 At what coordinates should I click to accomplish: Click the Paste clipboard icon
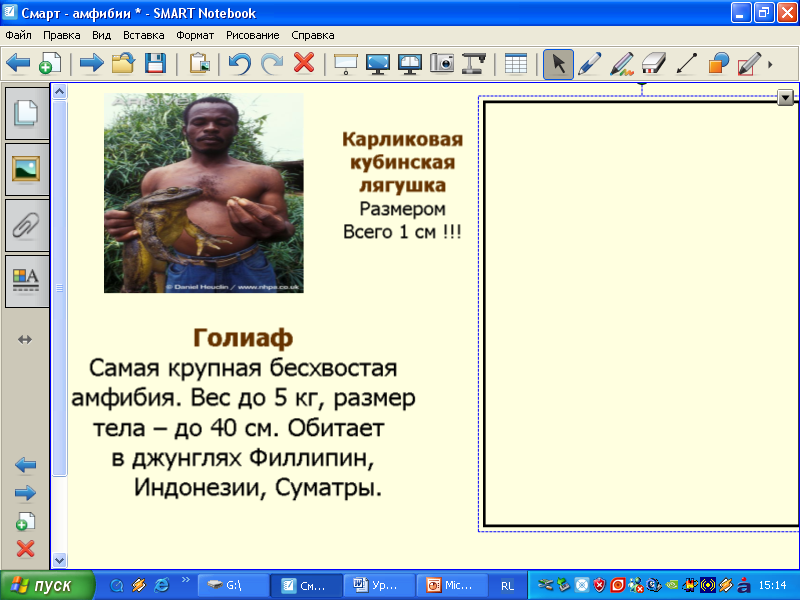[199, 64]
